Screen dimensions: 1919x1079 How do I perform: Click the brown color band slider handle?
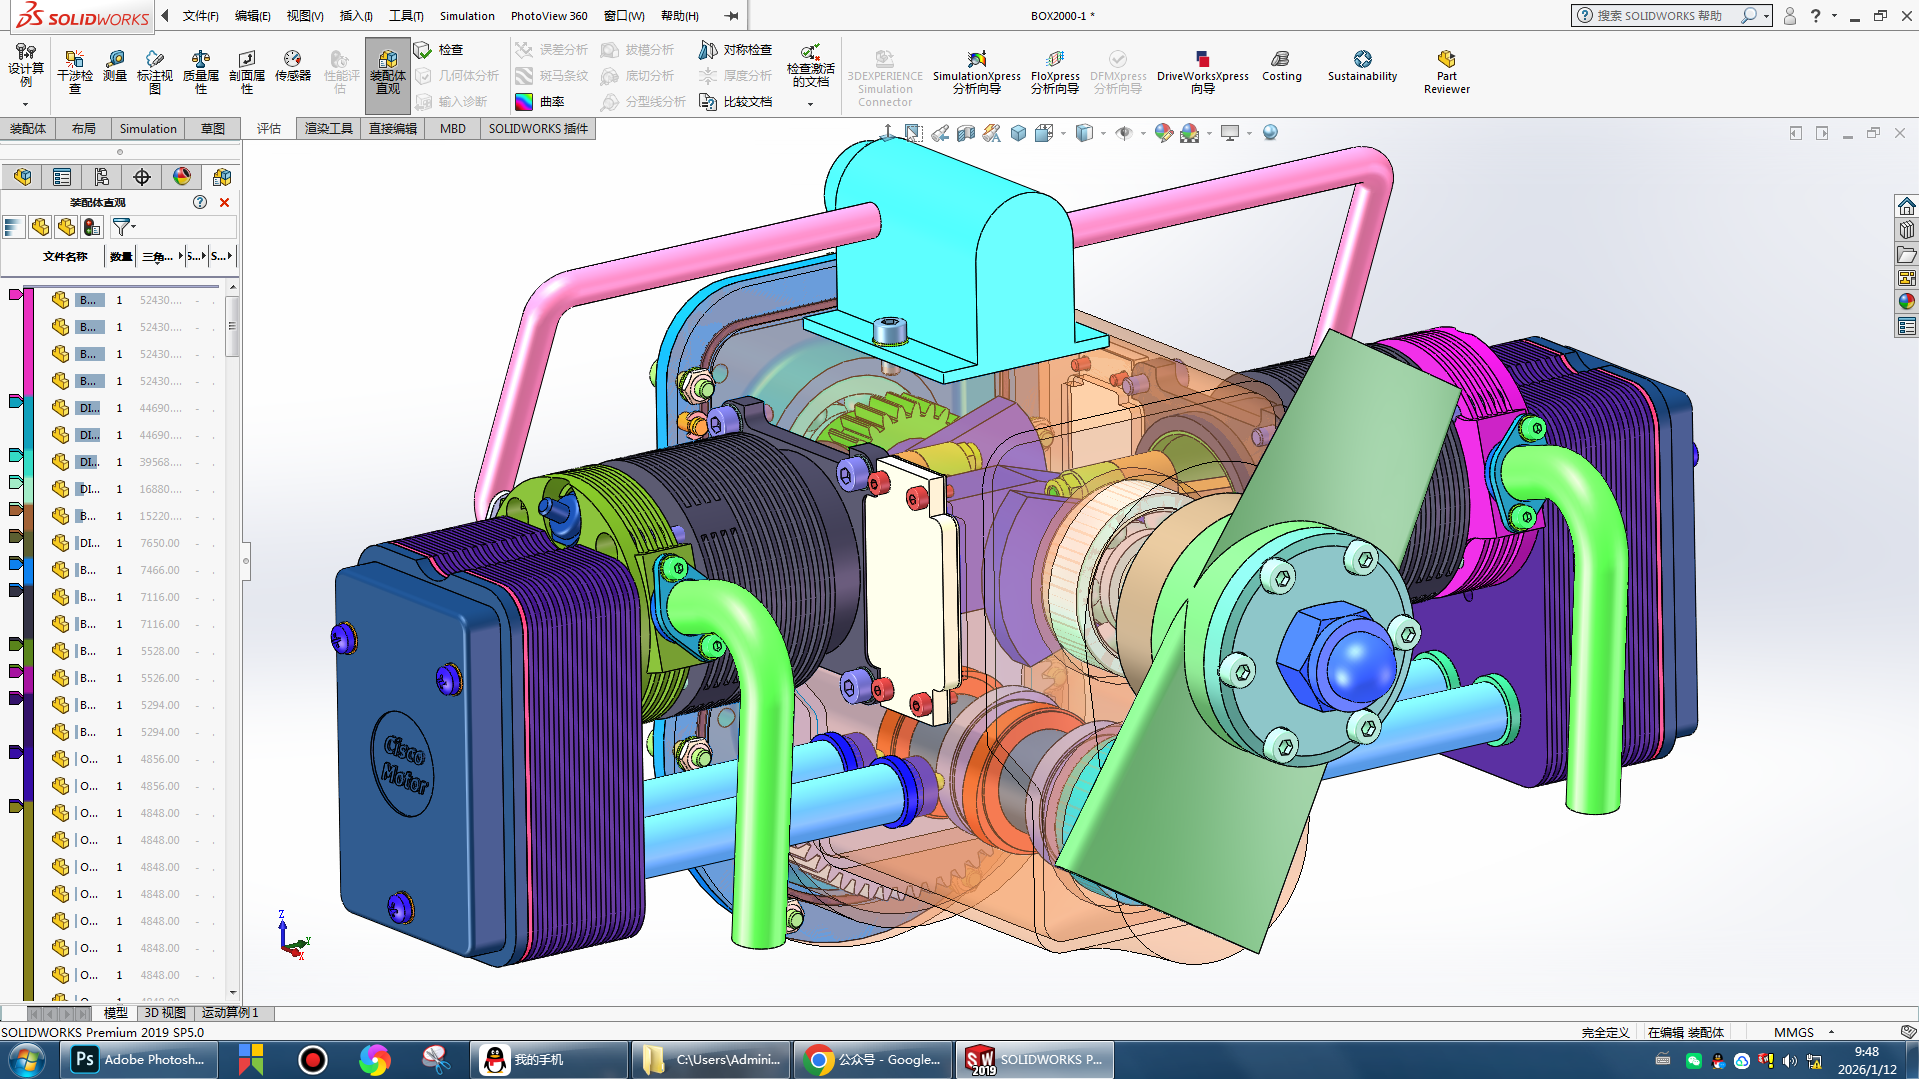pyautogui.click(x=15, y=509)
